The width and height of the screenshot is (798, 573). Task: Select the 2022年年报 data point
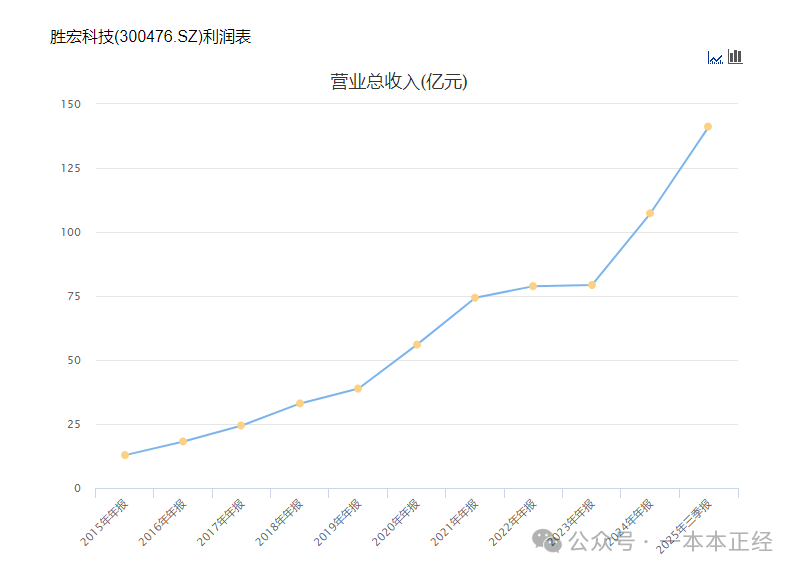pyautogui.click(x=533, y=286)
